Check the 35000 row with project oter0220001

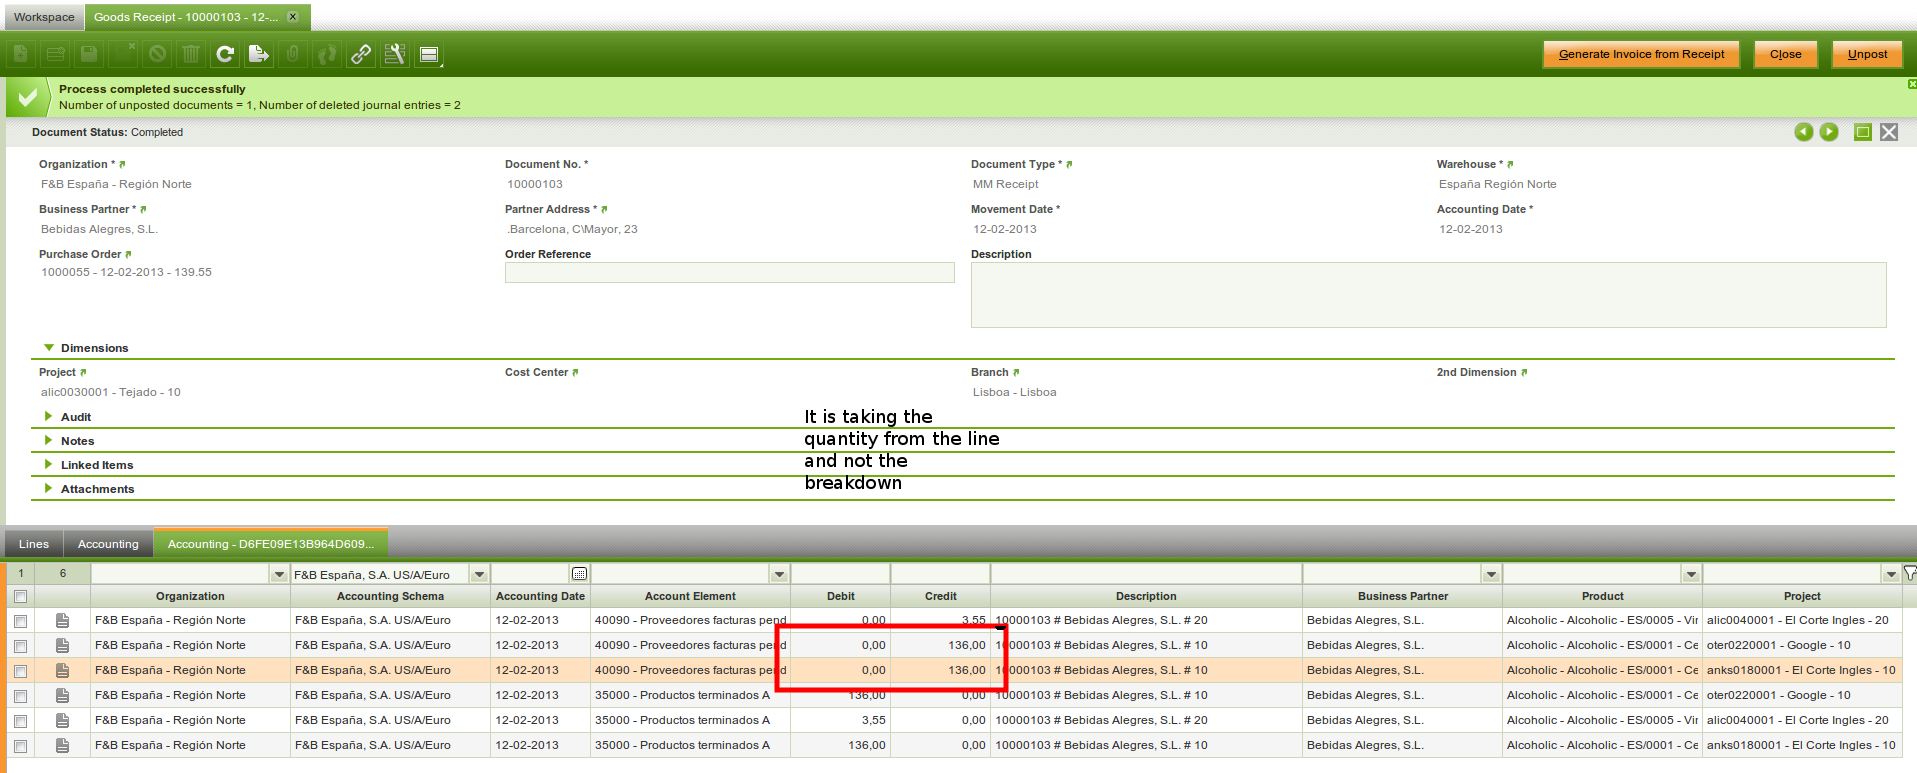[x=20, y=696]
